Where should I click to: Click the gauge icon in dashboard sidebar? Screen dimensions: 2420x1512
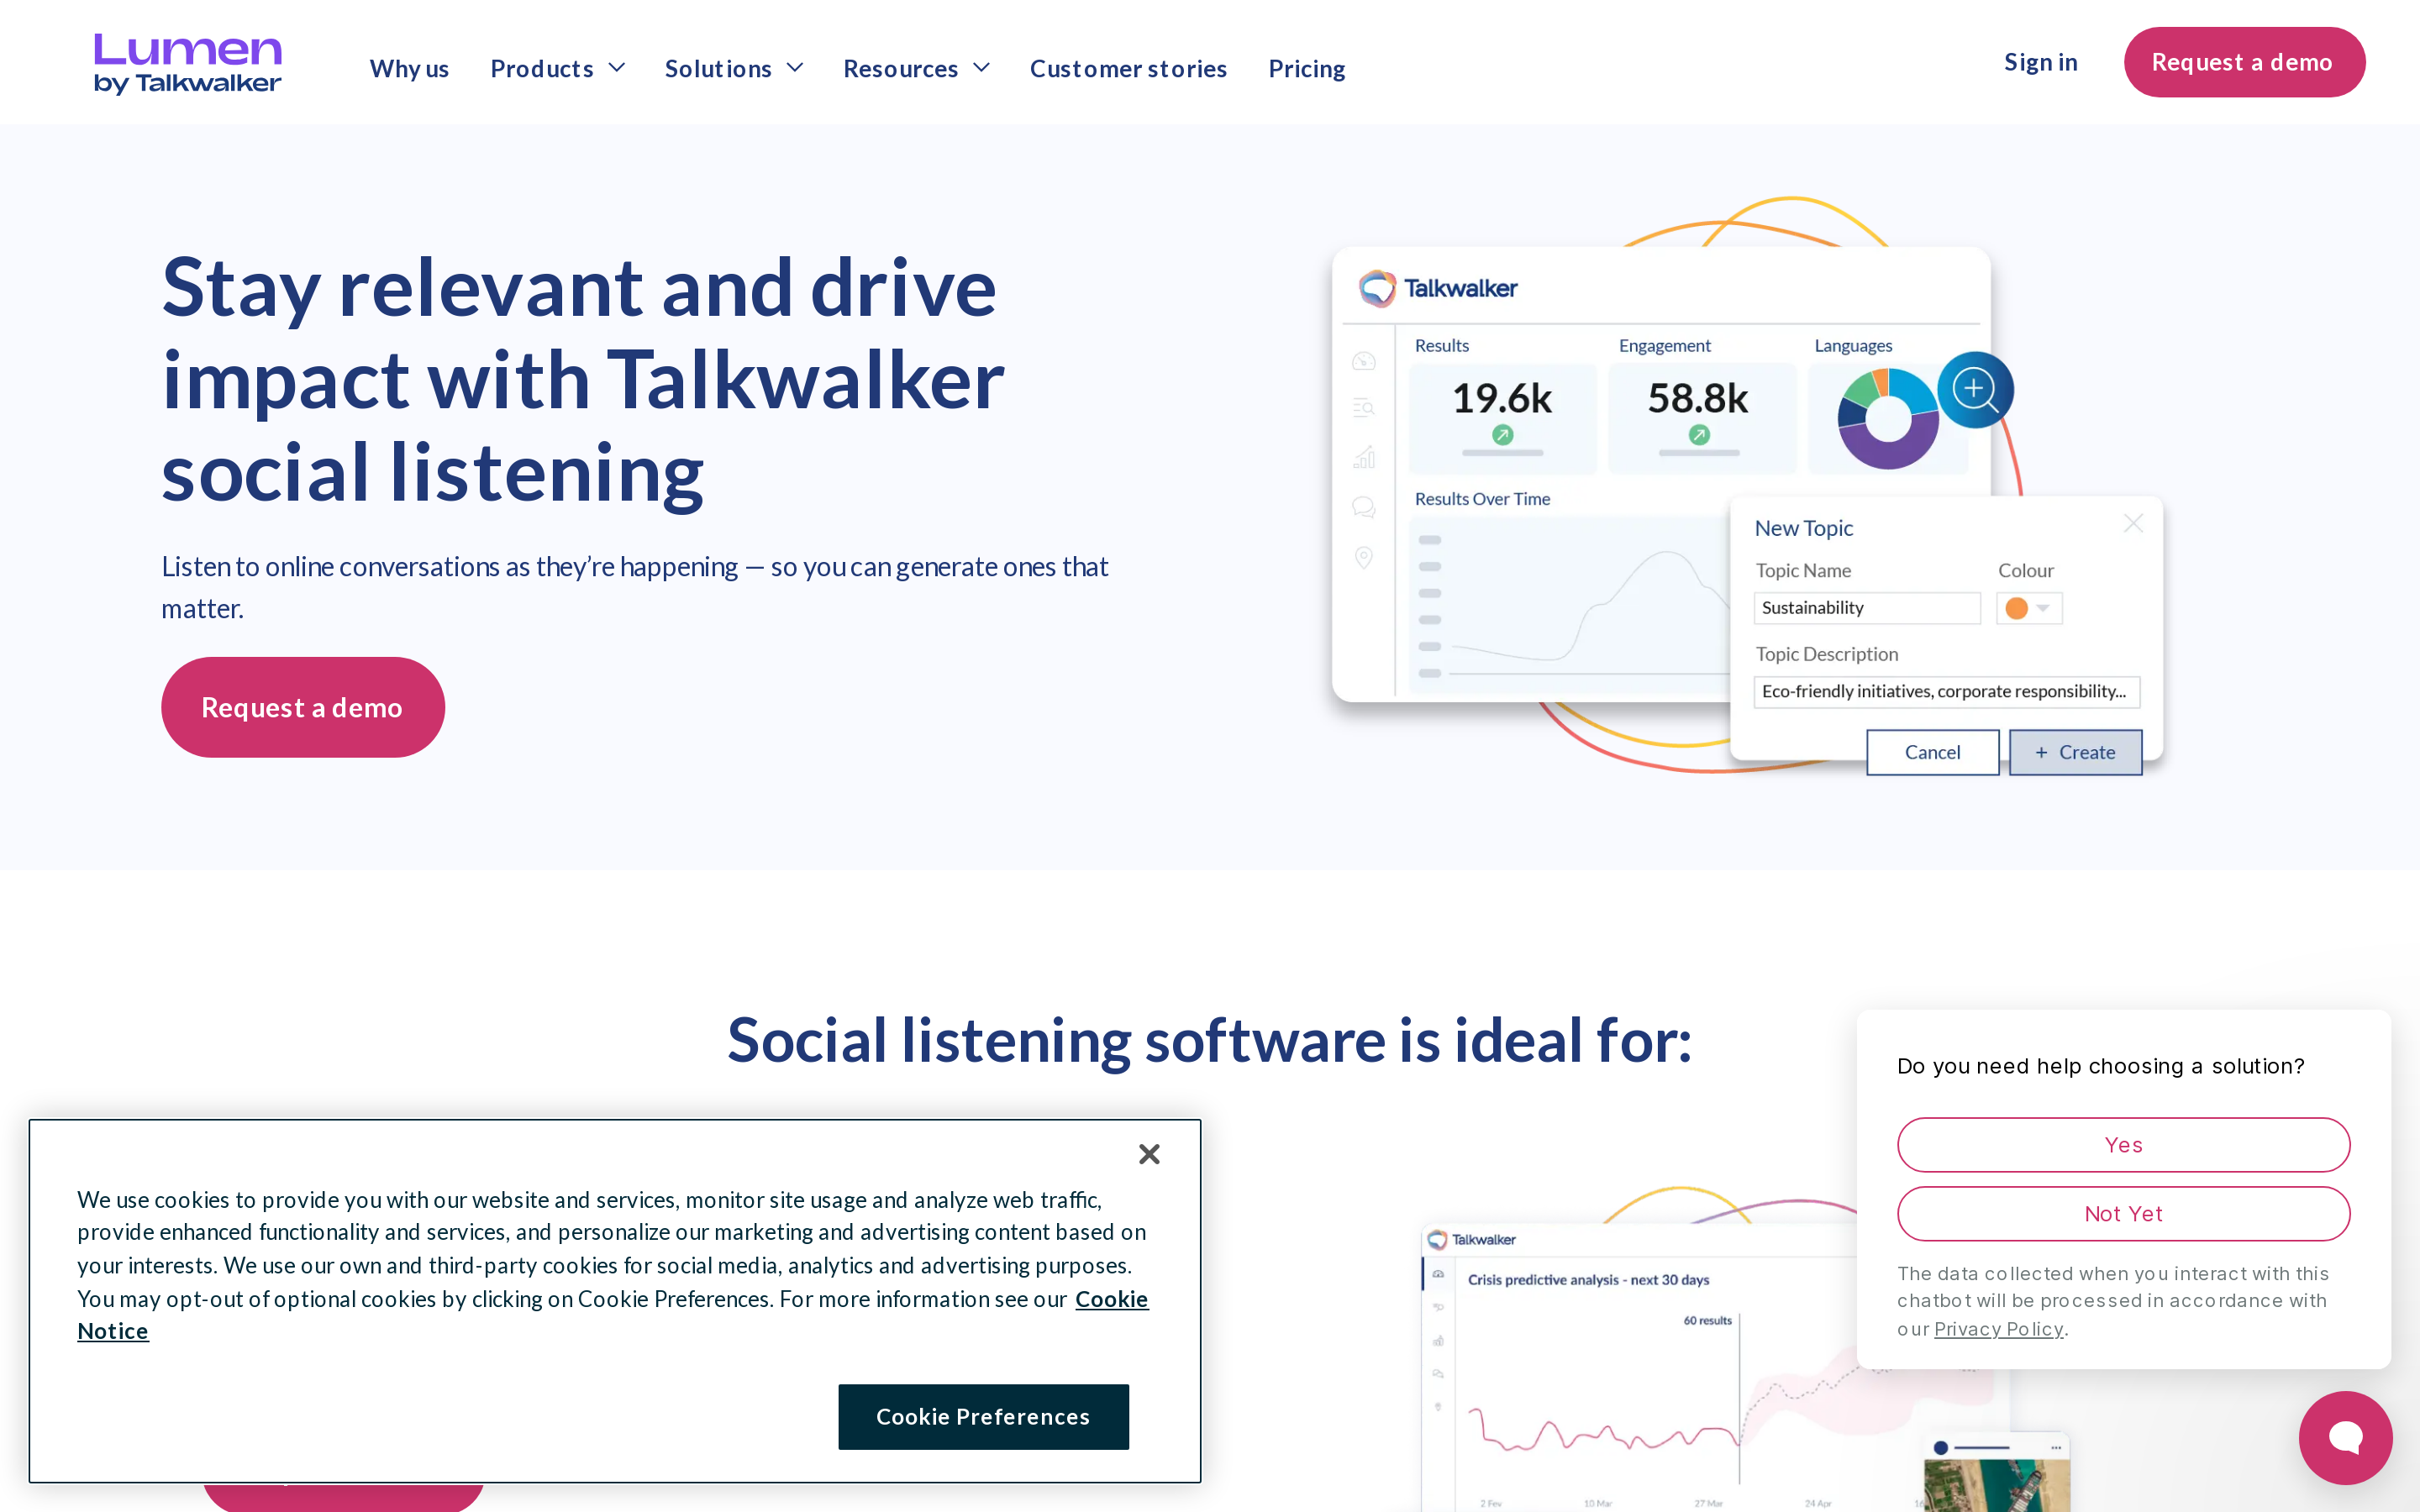[1363, 360]
